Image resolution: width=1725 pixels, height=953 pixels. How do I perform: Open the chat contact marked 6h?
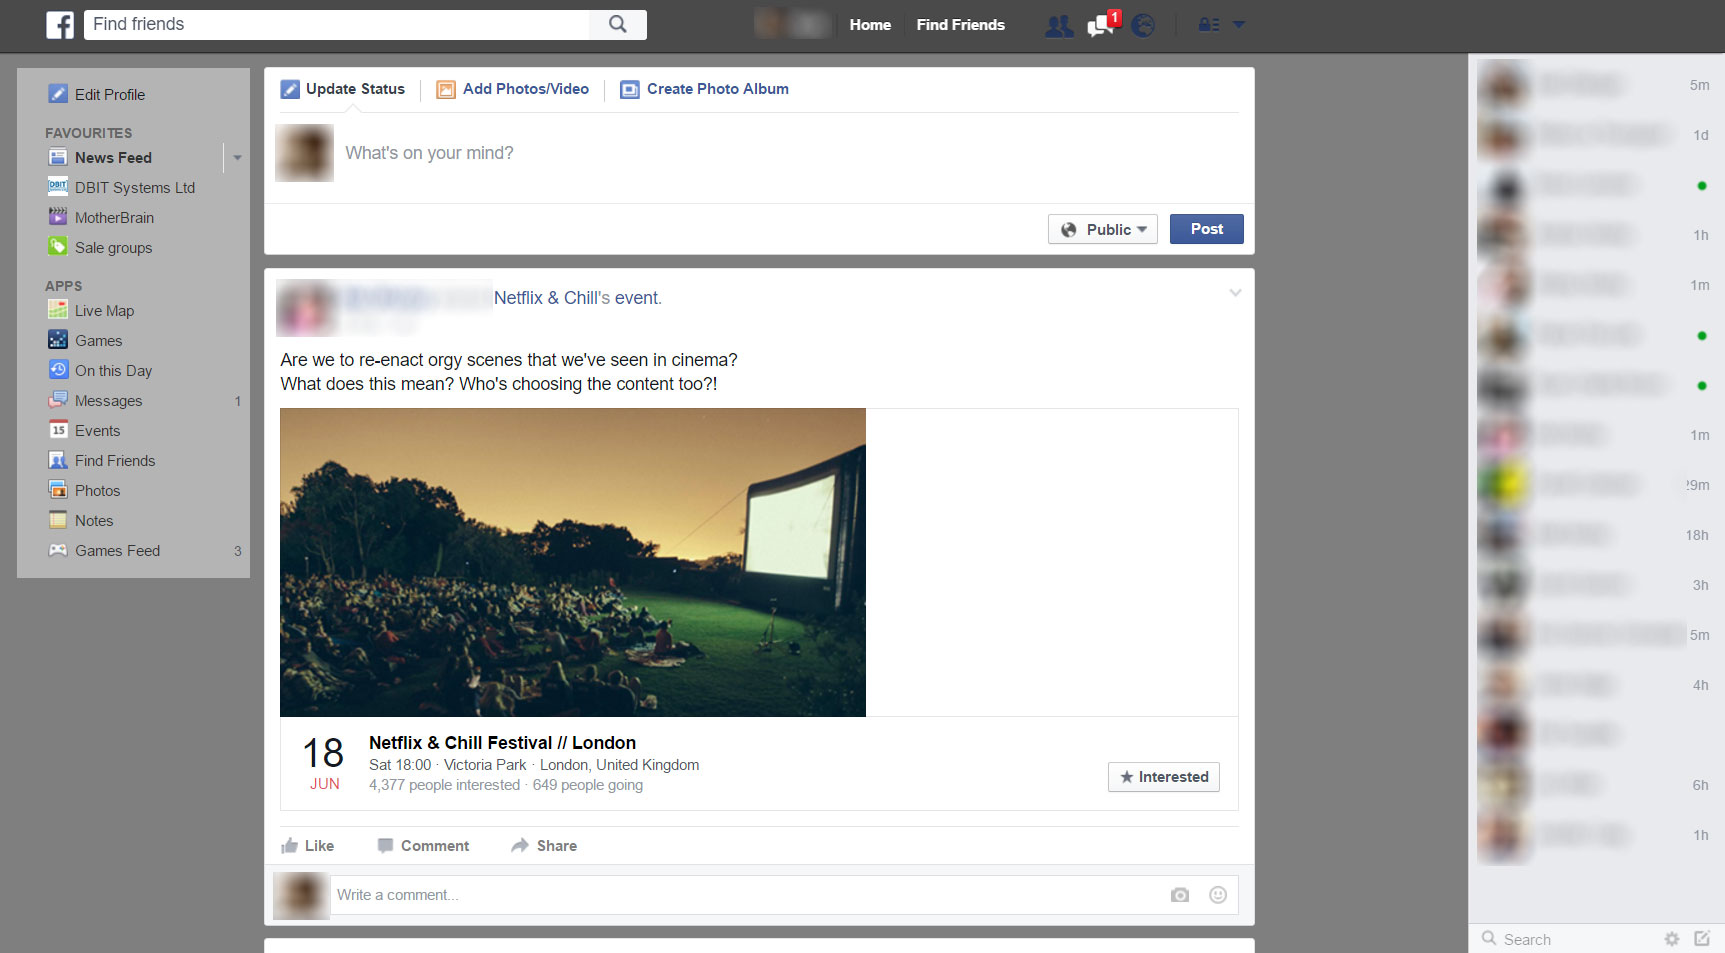point(1597,785)
